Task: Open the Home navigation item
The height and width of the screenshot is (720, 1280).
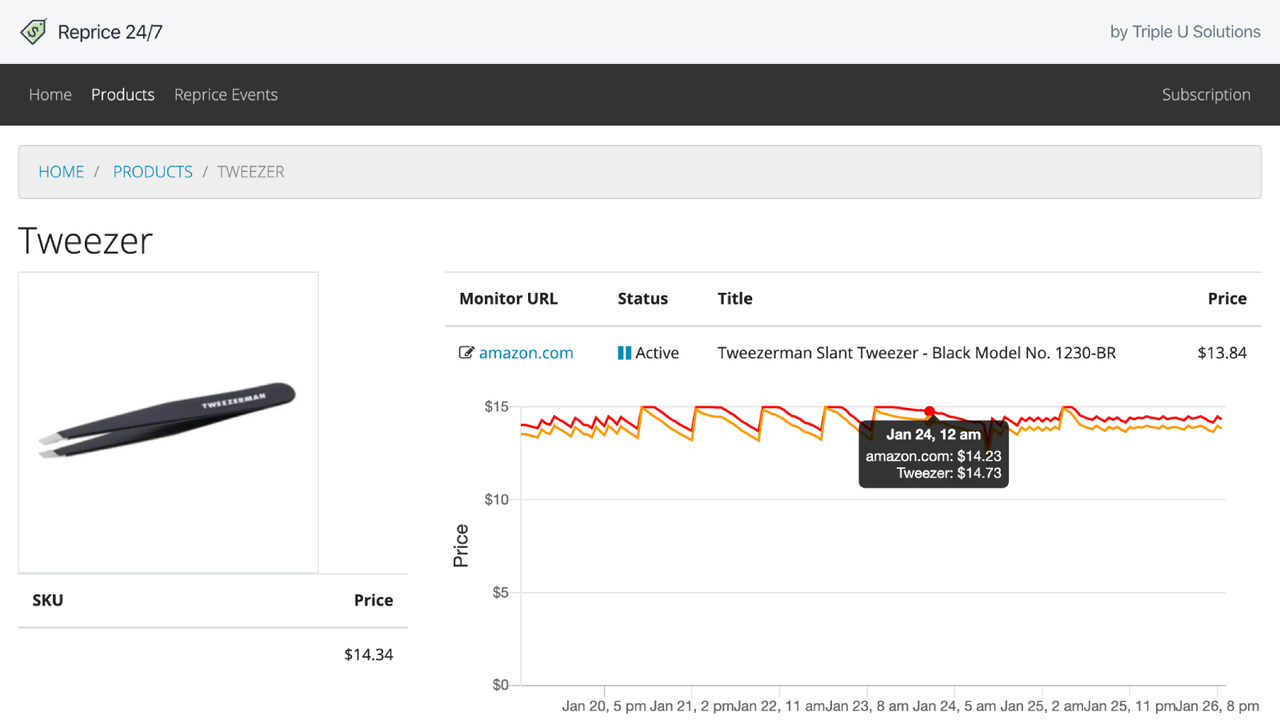Action: [50, 94]
